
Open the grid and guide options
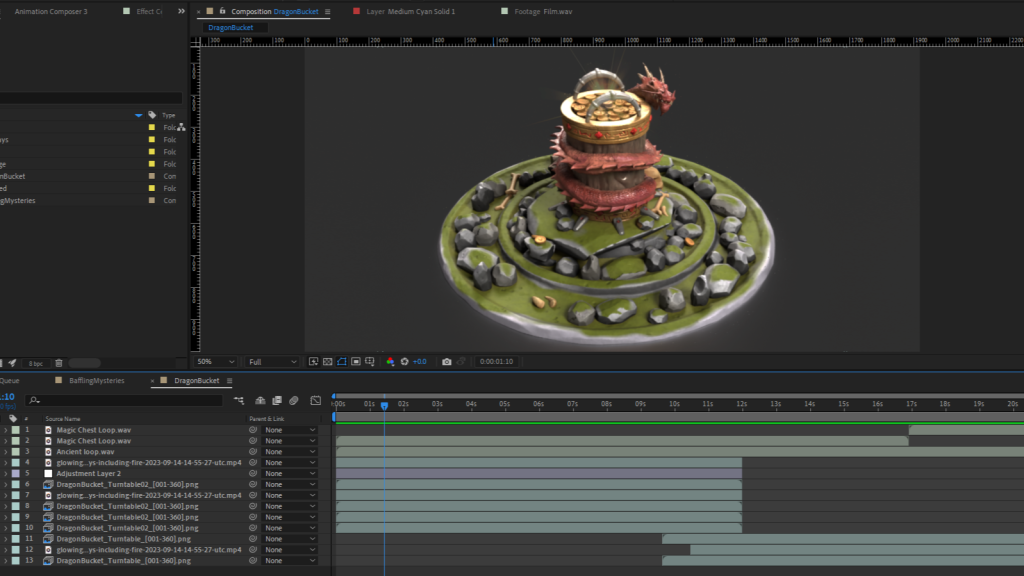[x=371, y=361]
